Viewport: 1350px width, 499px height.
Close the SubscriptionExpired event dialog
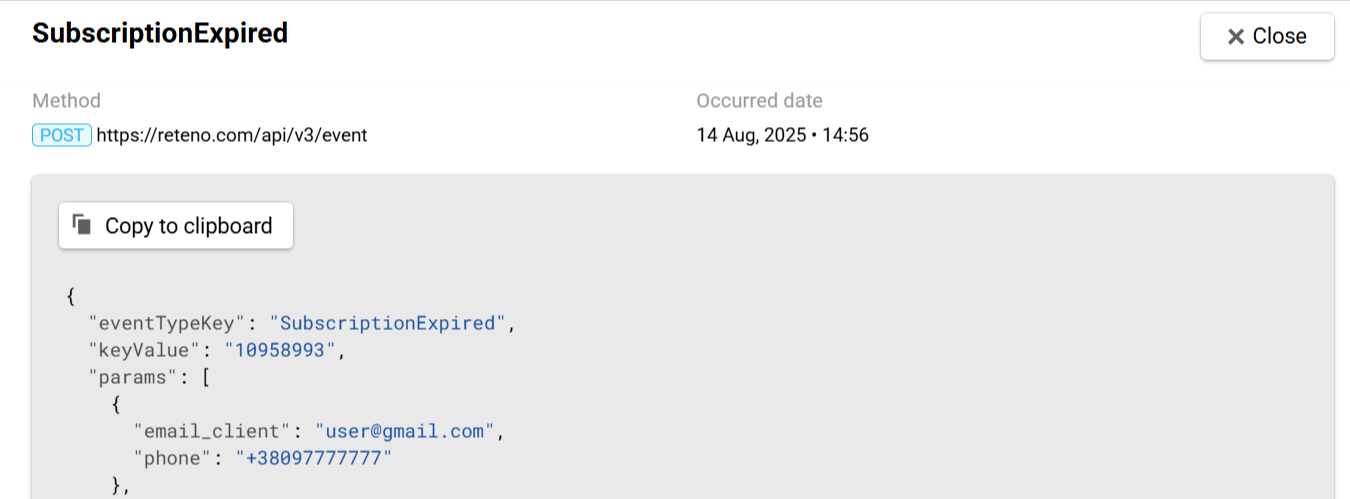tap(1267, 36)
